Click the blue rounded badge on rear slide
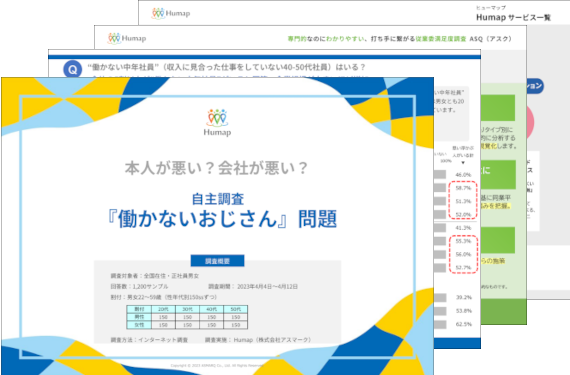Image resolution: width=570 pixels, height=375 pixels. [535, 86]
